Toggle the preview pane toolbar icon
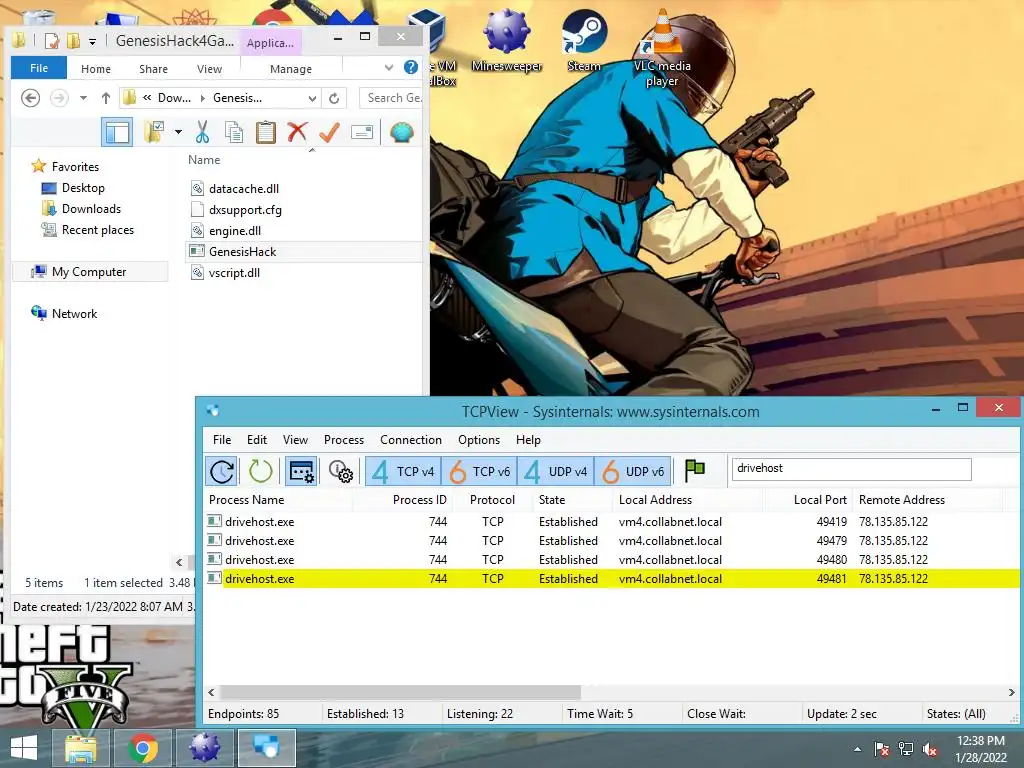The width and height of the screenshot is (1024, 768). (117, 133)
